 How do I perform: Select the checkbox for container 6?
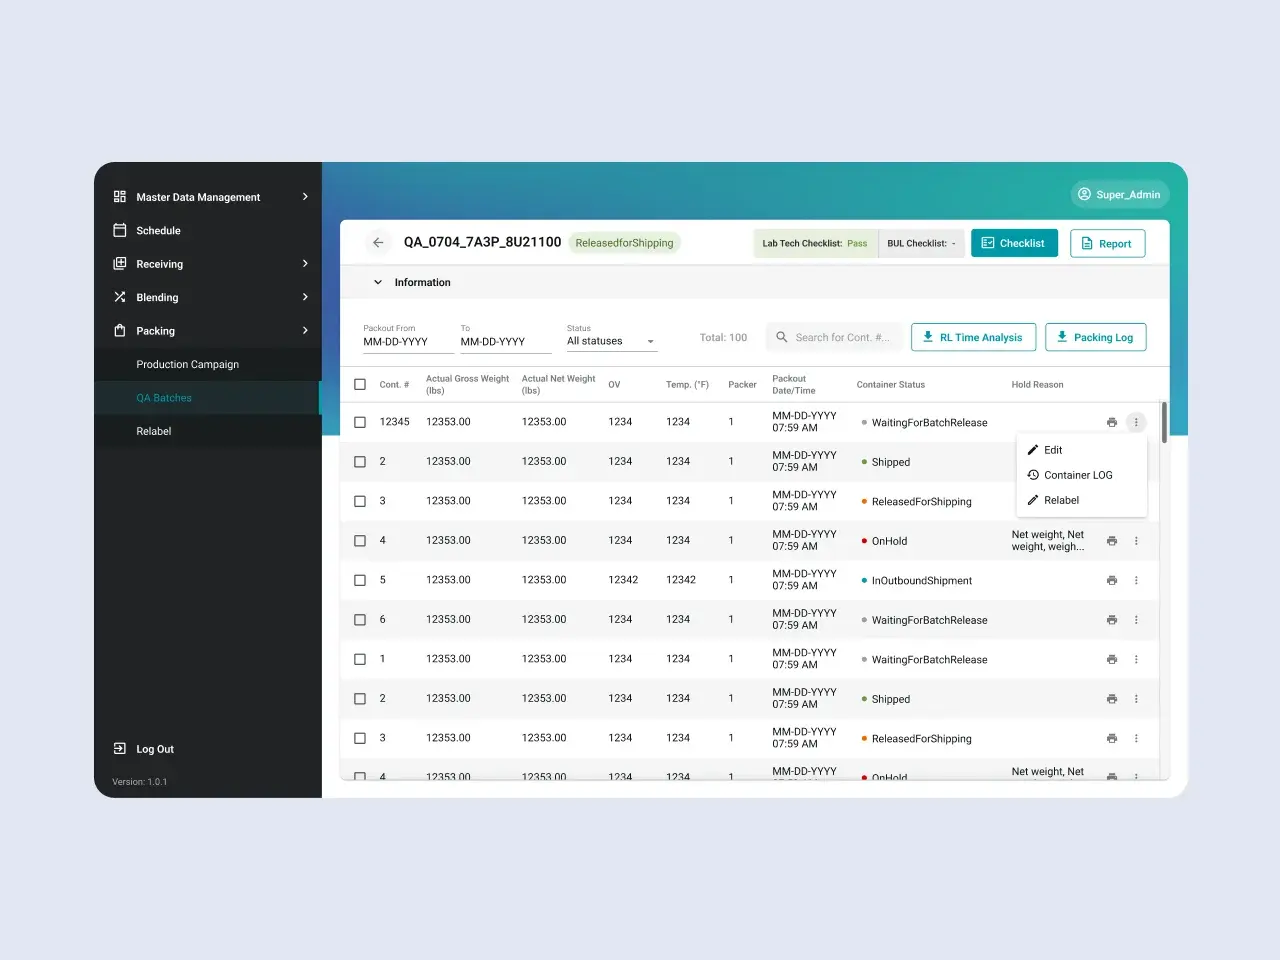pos(360,620)
